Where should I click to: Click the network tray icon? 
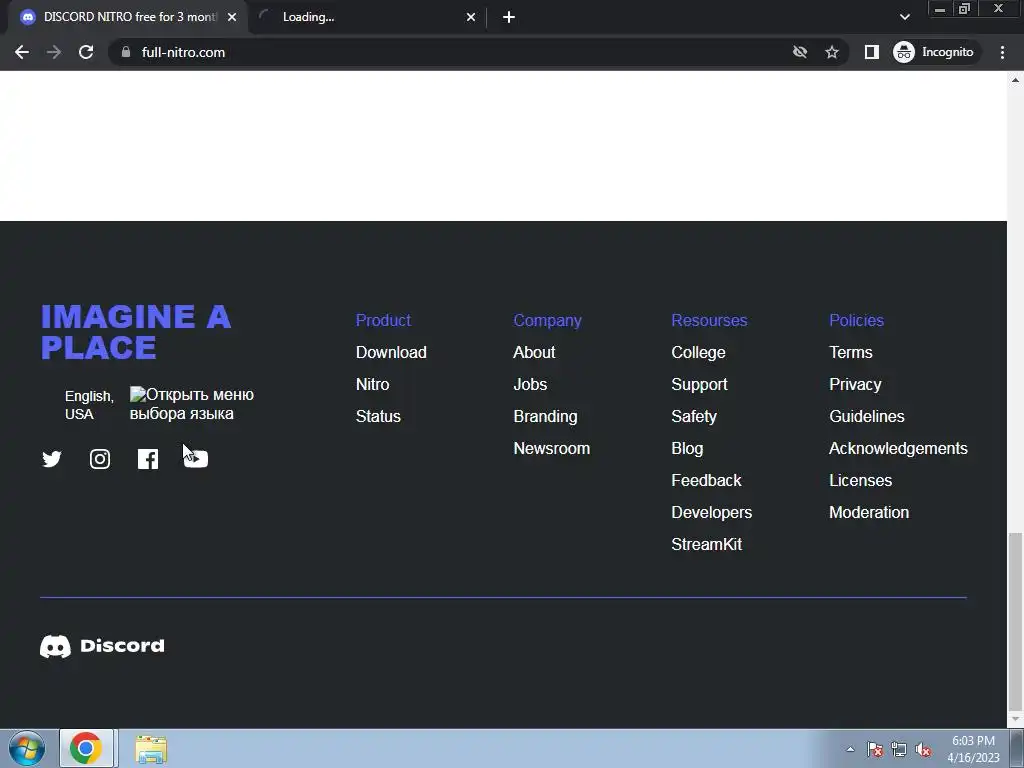(x=899, y=750)
